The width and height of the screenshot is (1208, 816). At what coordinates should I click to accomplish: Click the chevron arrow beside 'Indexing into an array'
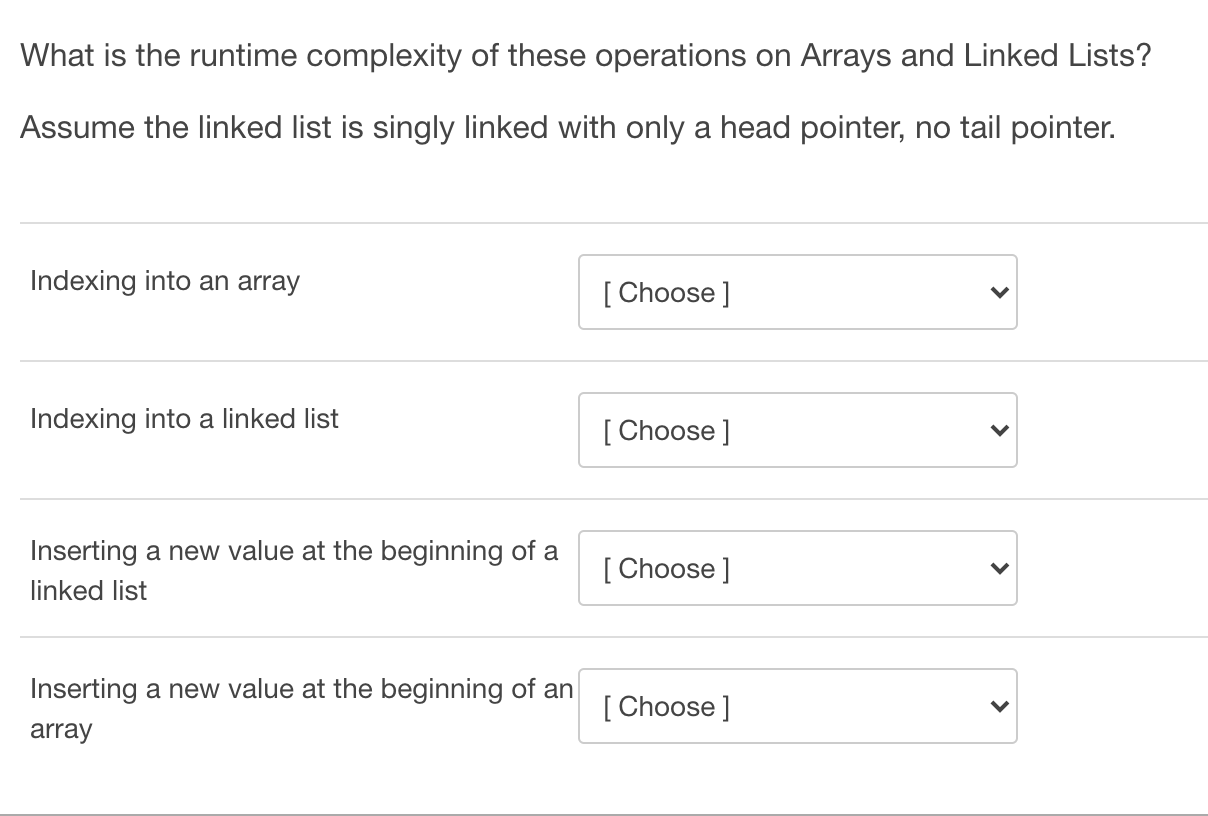click(996, 293)
